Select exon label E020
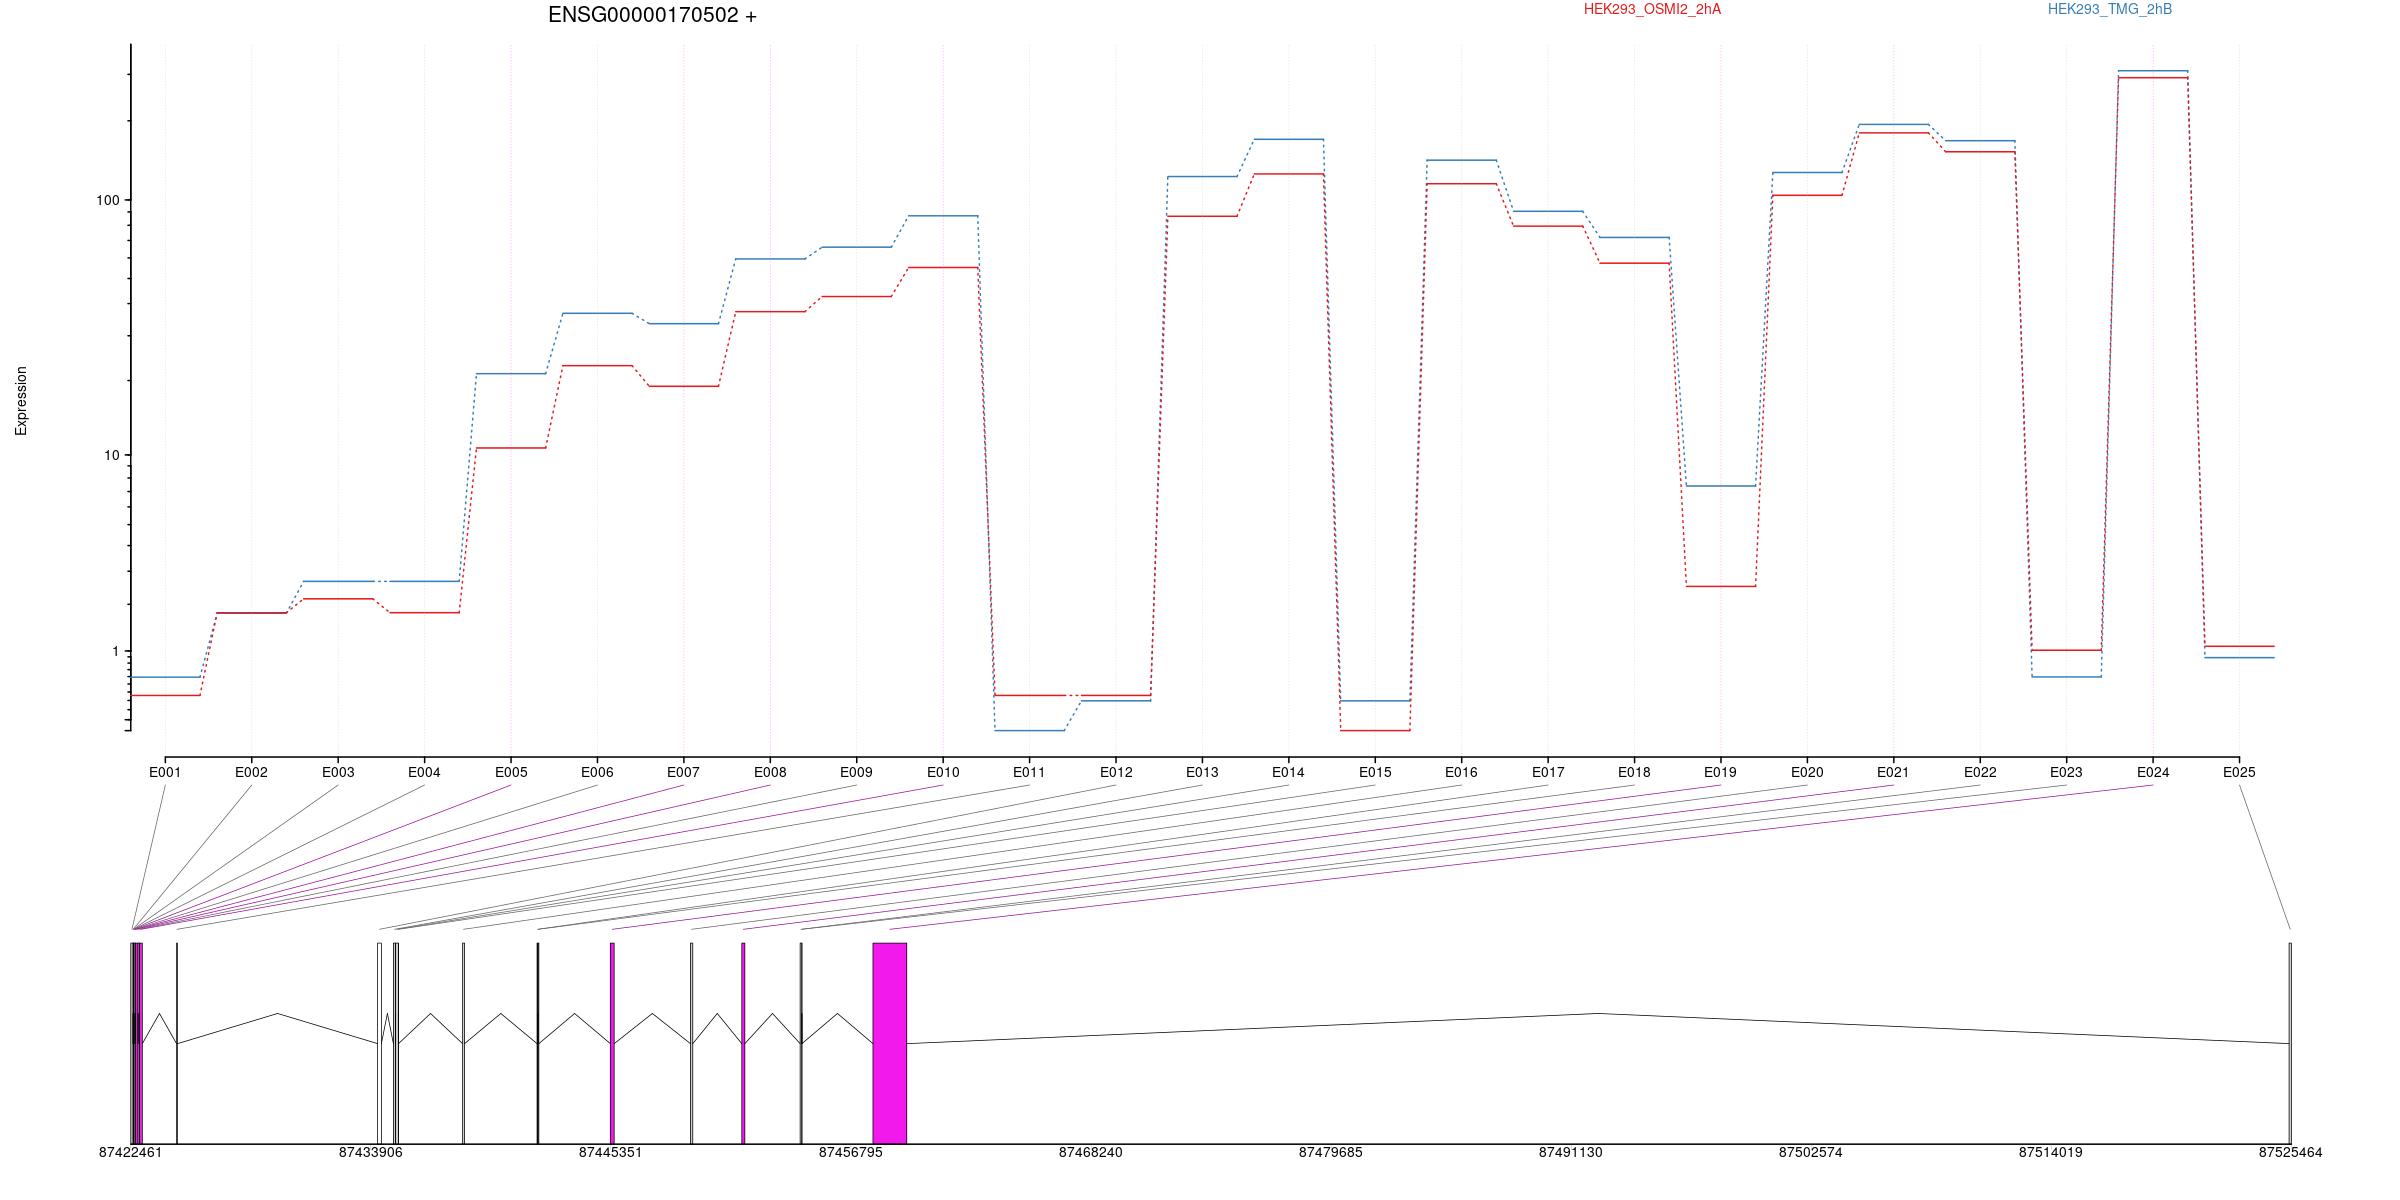2400x1200 pixels. coord(1807,772)
